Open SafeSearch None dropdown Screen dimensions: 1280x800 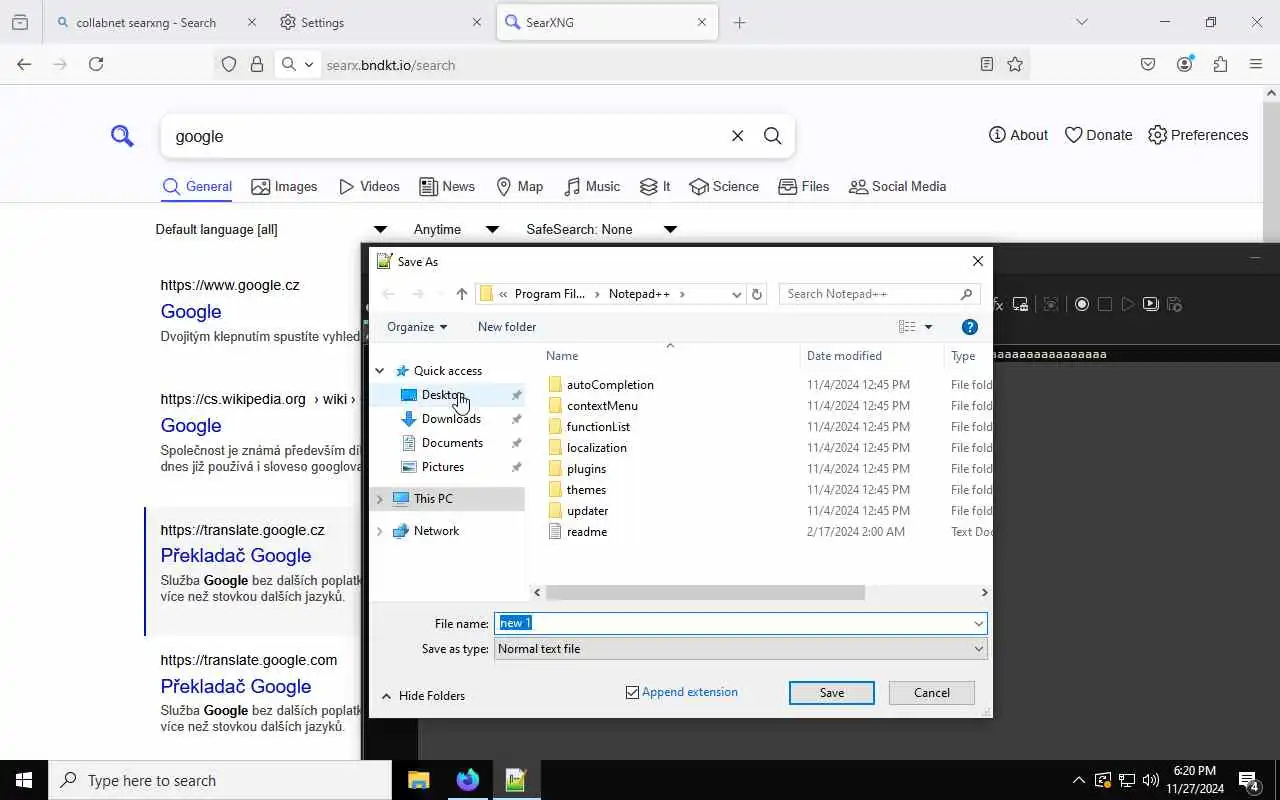pyautogui.click(x=601, y=229)
